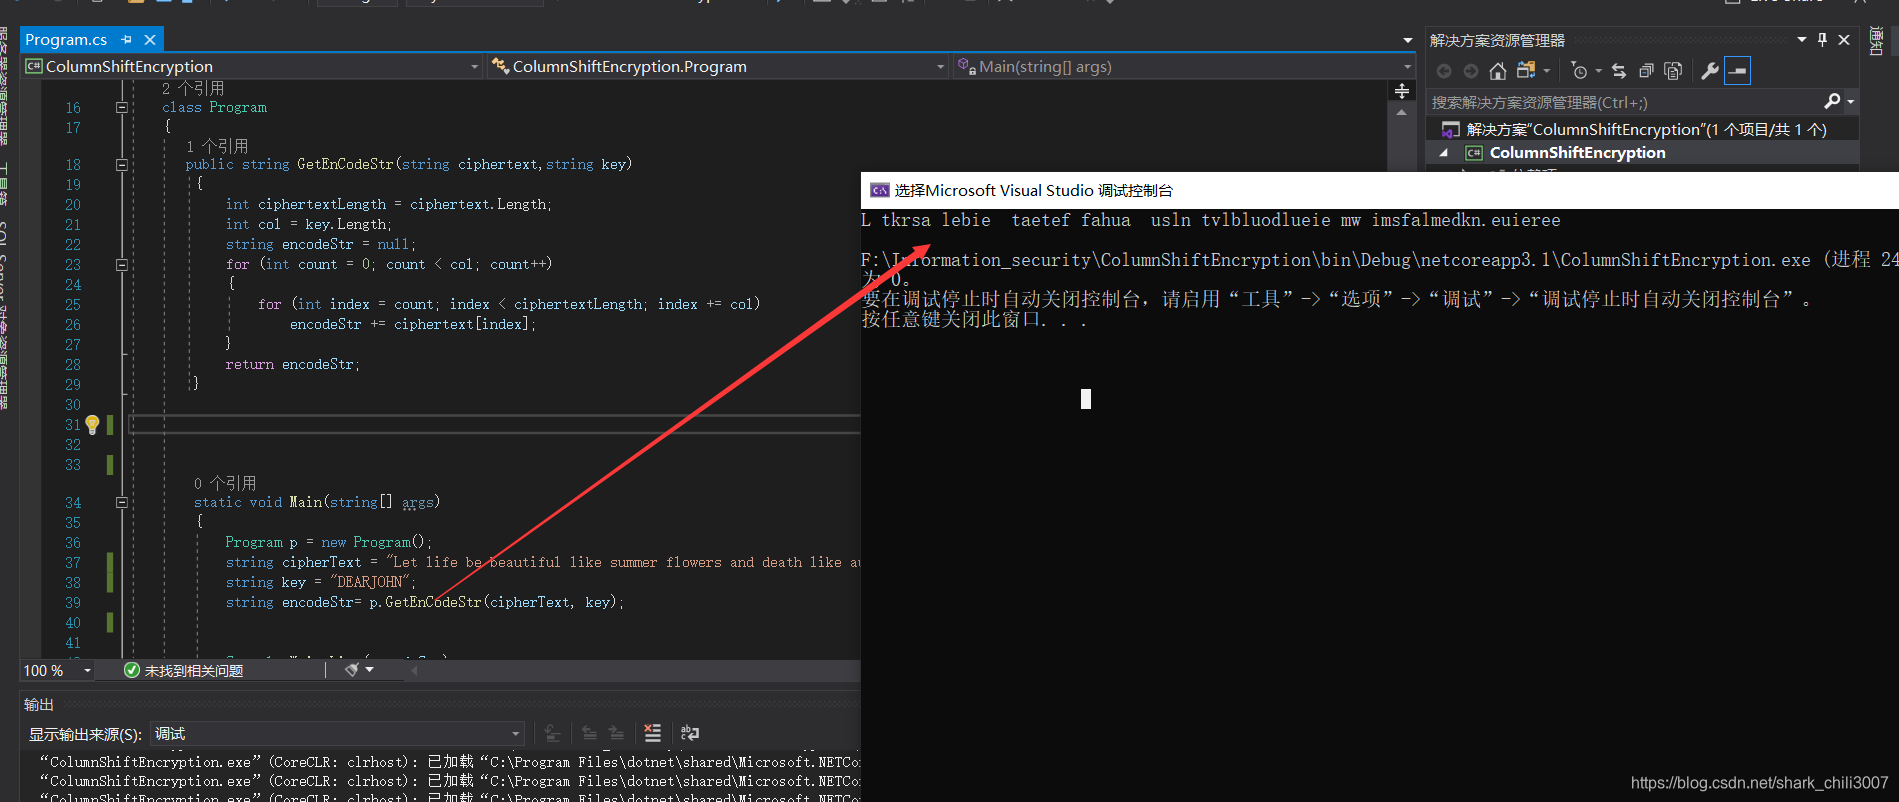The height and width of the screenshot is (802, 1899).
Task: Switch Solution Explorer views icon
Action: pyautogui.click(x=1526, y=70)
